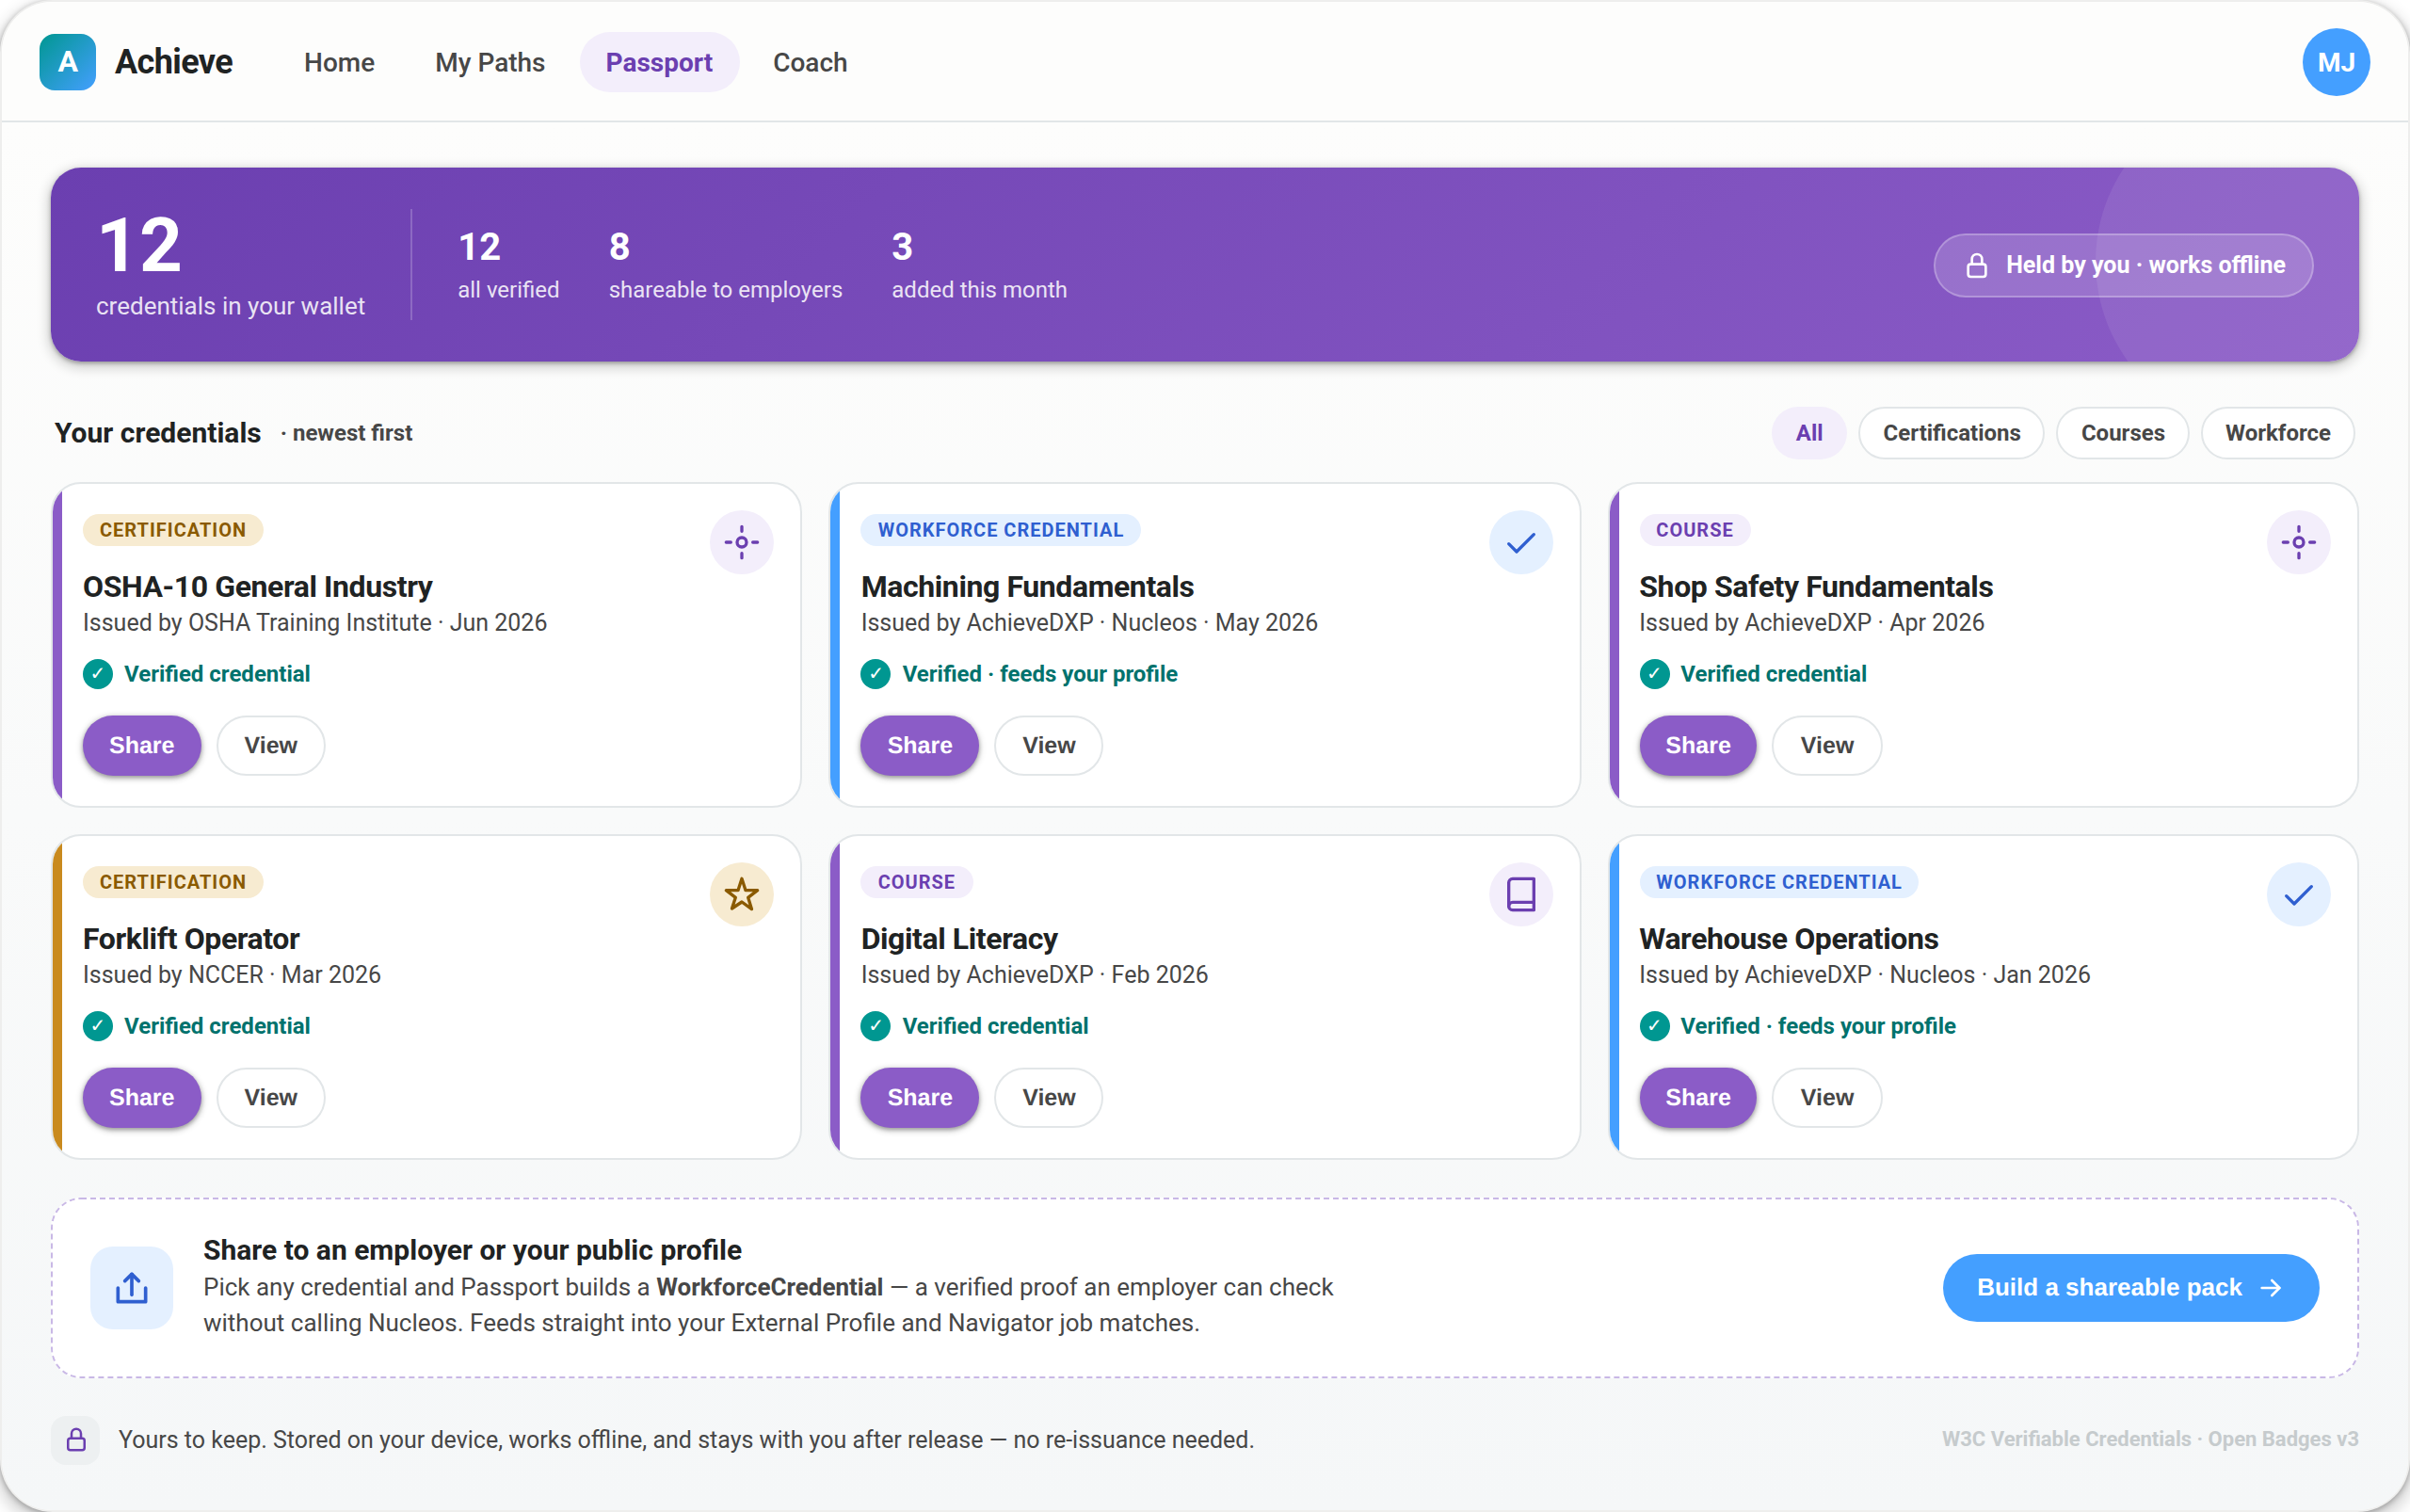2410x1512 pixels.
Task: Share the Shop Safety Fundamentals credential
Action: point(1697,745)
